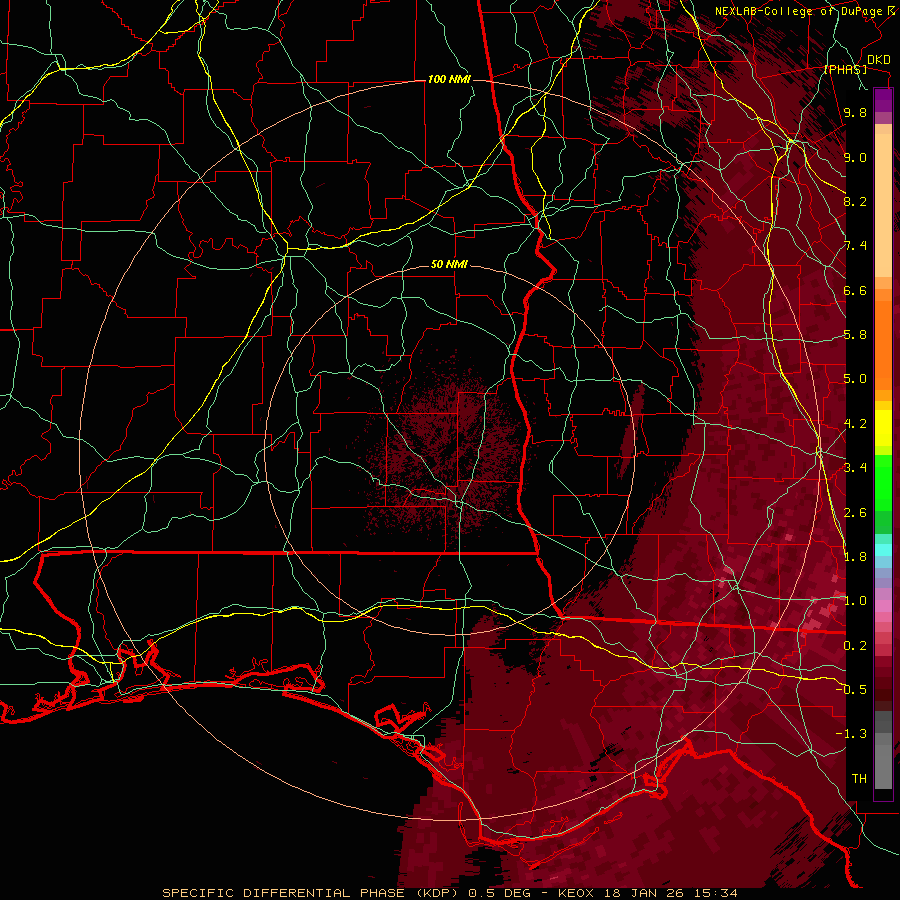
Task: Click the 4.2 value on the scale
Action: tap(855, 424)
